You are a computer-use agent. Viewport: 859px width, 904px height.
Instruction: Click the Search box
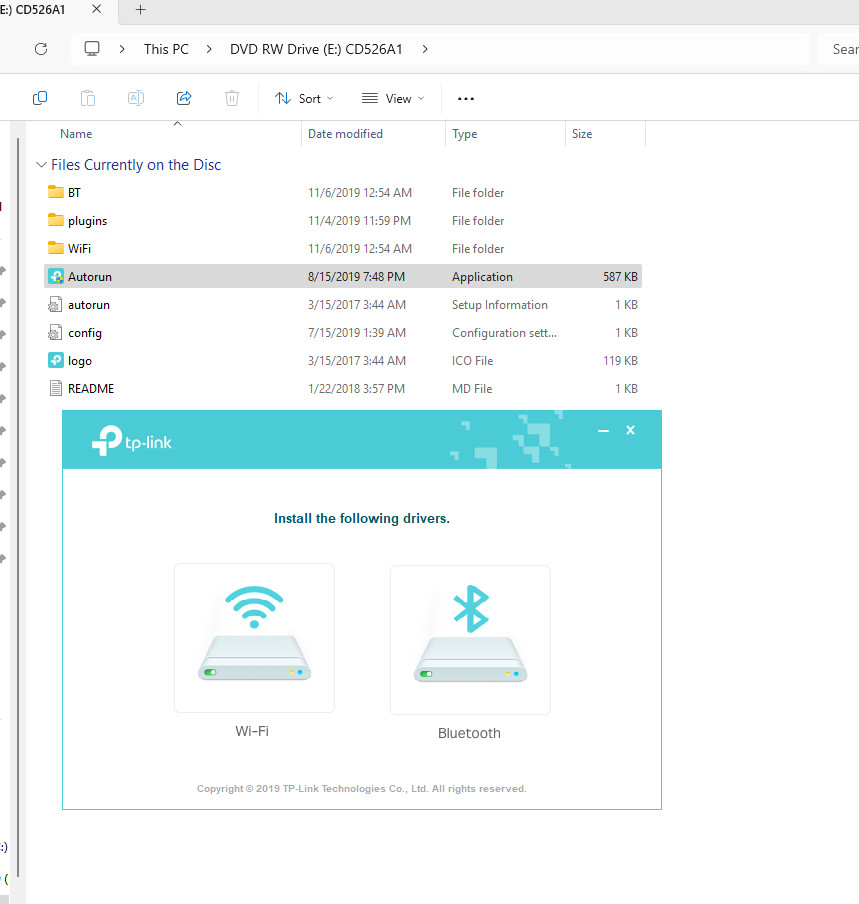click(845, 48)
